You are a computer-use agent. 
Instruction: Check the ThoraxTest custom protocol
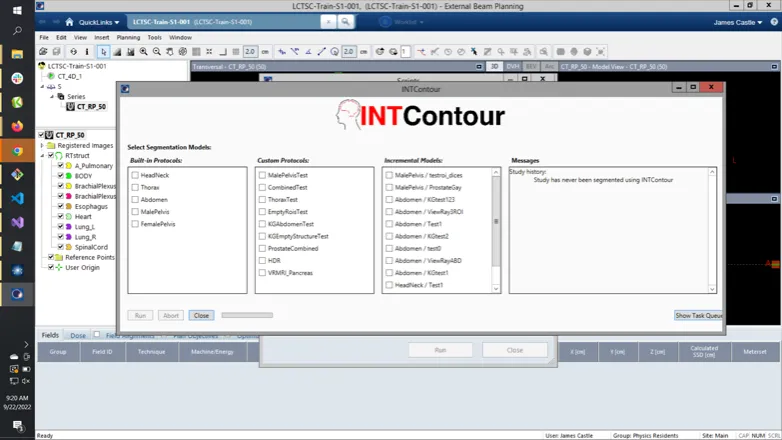point(262,200)
